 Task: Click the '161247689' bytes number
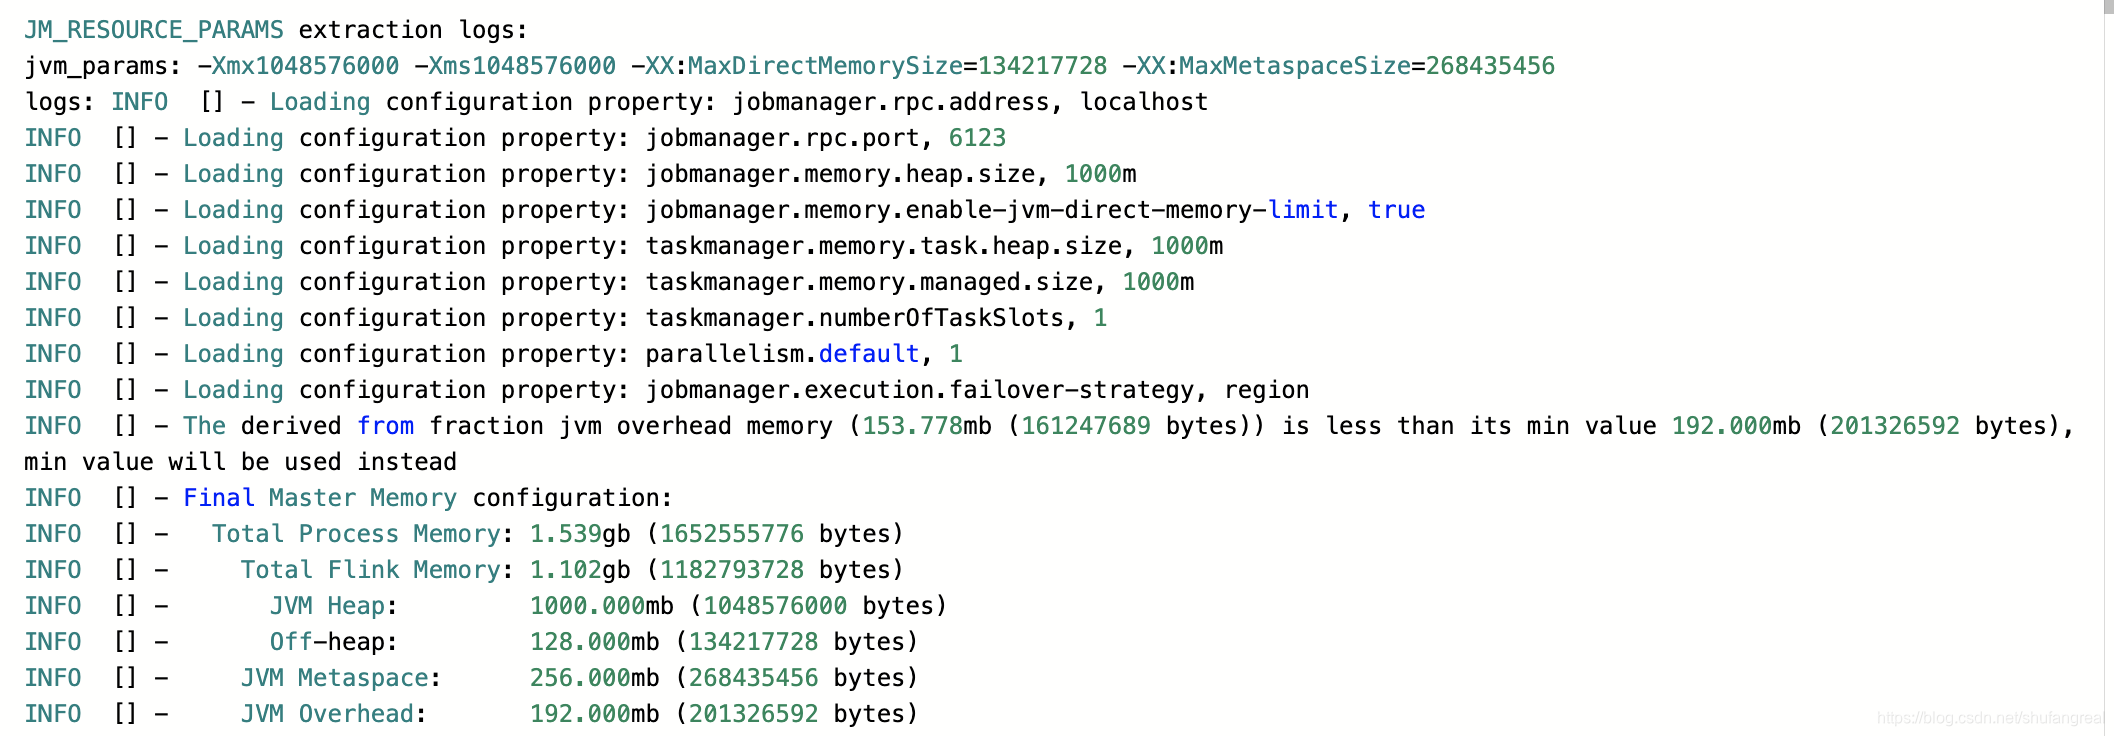[x=1085, y=426]
